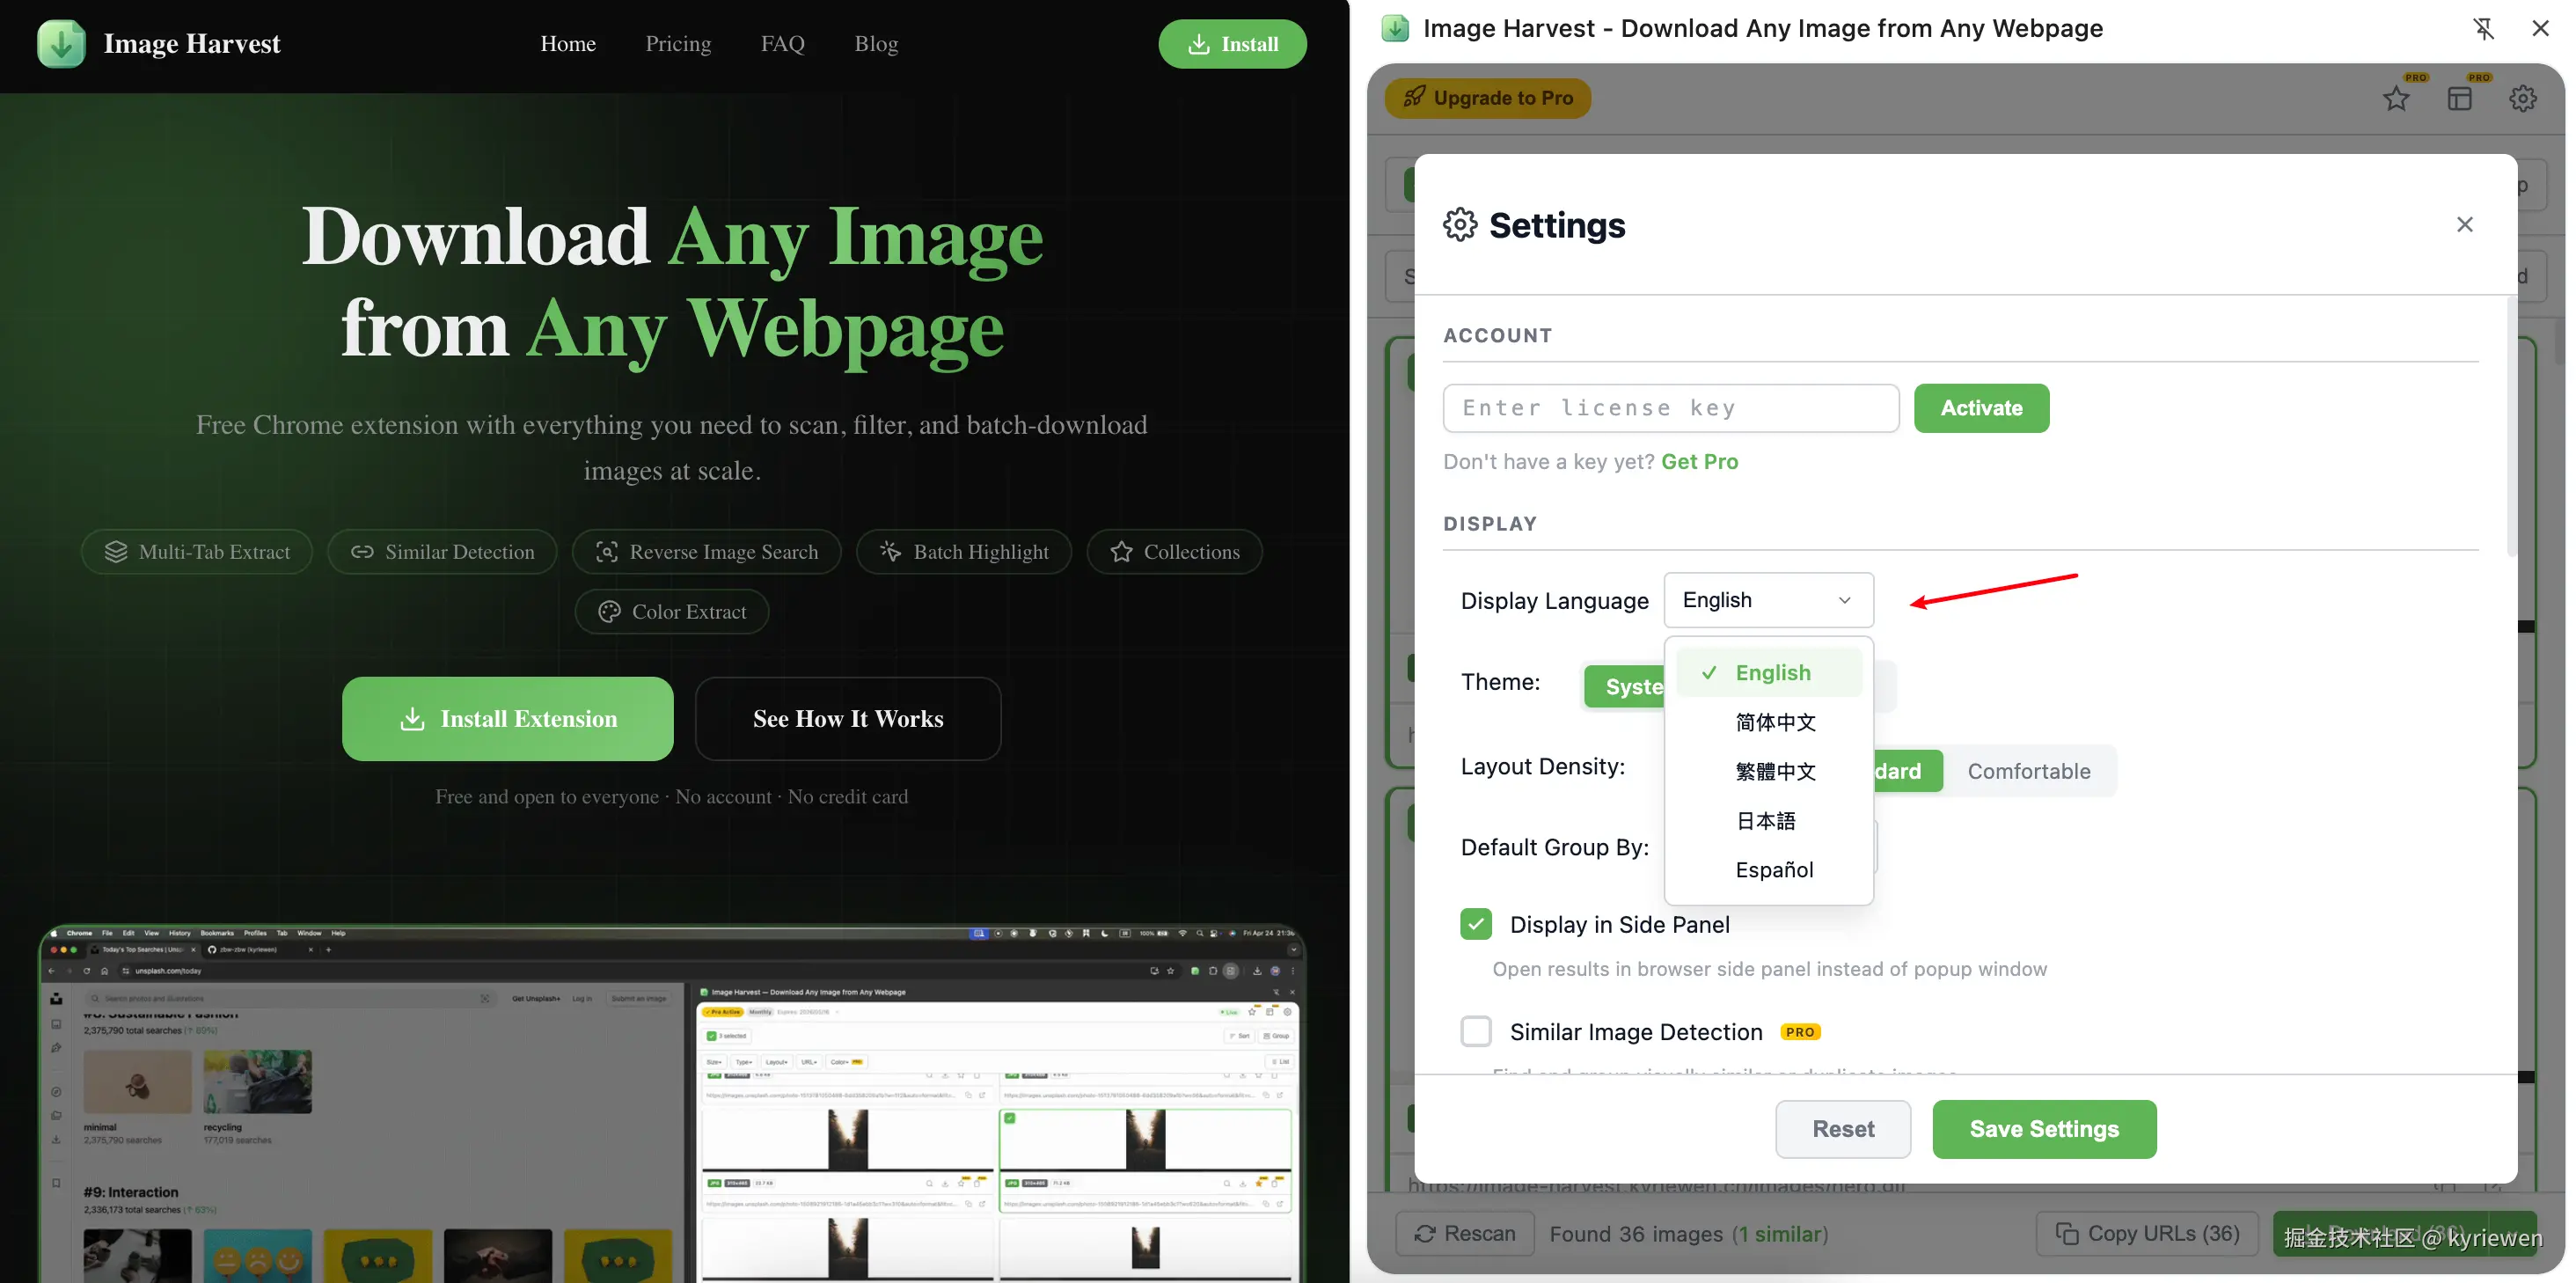Image resolution: width=2576 pixels, height=1283 pixels.
Task: Collapse the Display Language dropdown
Action: tap(1769, 600)
